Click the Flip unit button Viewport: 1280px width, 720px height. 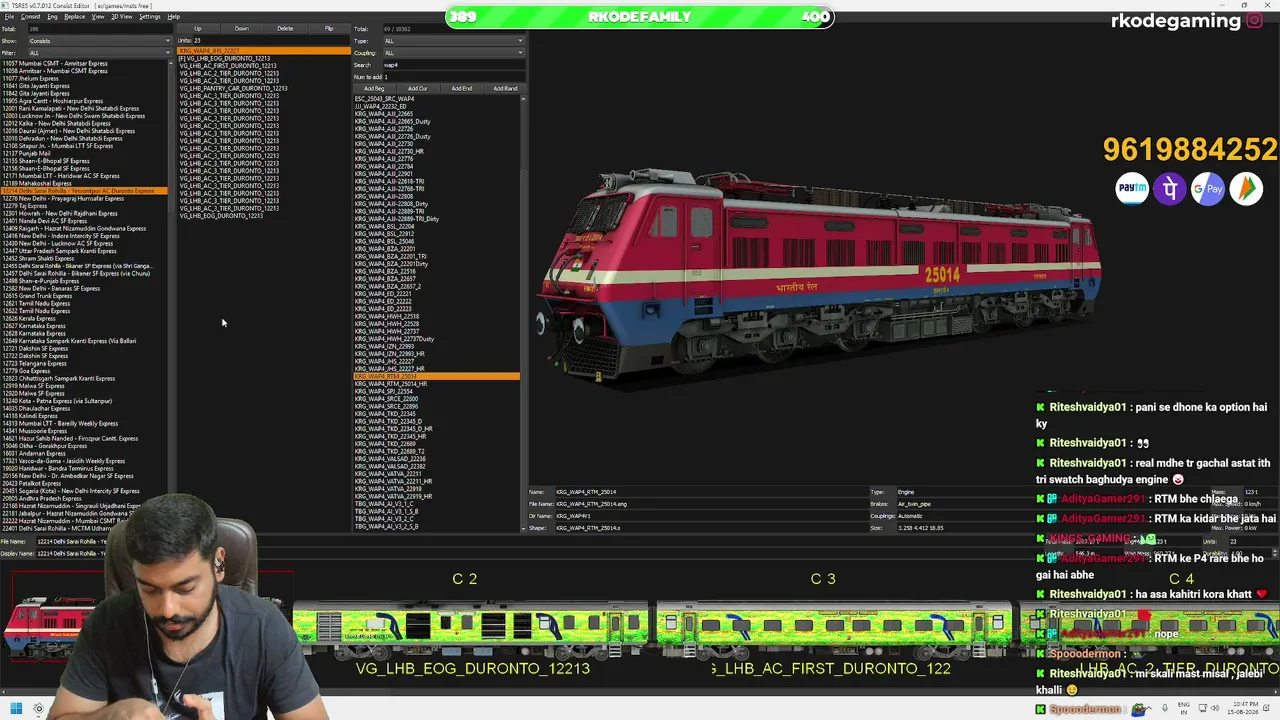(329, 29)
